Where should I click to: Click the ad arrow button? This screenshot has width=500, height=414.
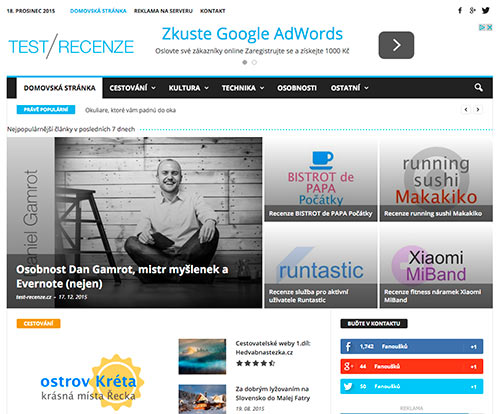(x=396, y=45)
